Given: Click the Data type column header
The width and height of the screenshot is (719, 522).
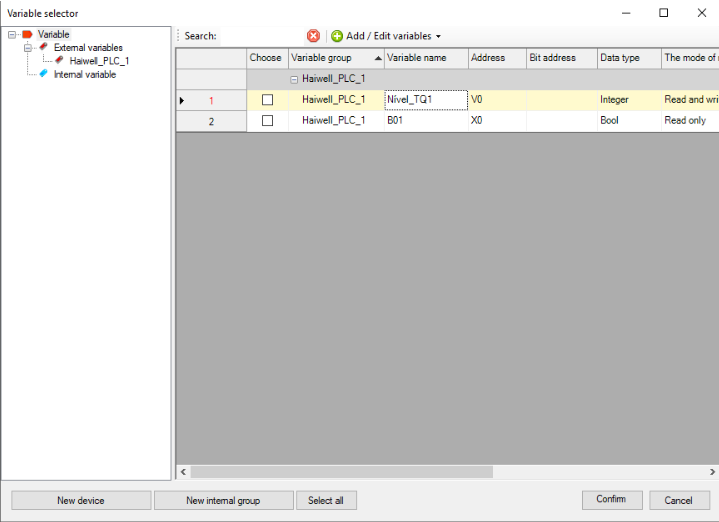Looking at the screenshot, I should pos(628,58).
